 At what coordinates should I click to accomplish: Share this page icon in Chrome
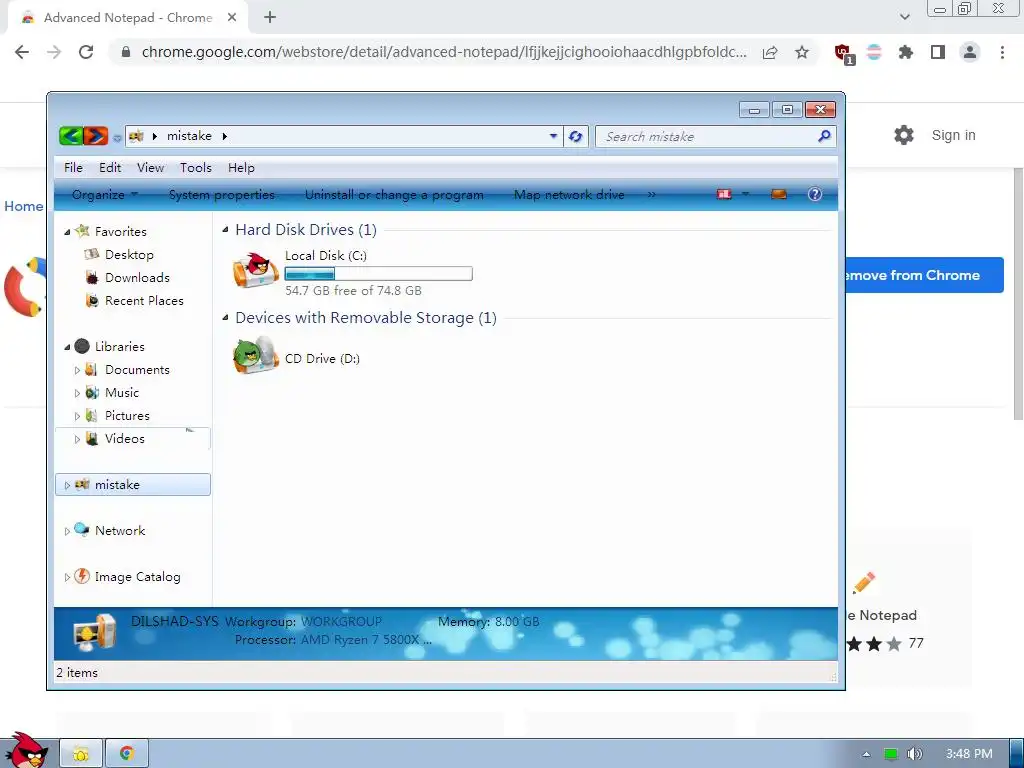pyautogui.click(x=770, y=52)
